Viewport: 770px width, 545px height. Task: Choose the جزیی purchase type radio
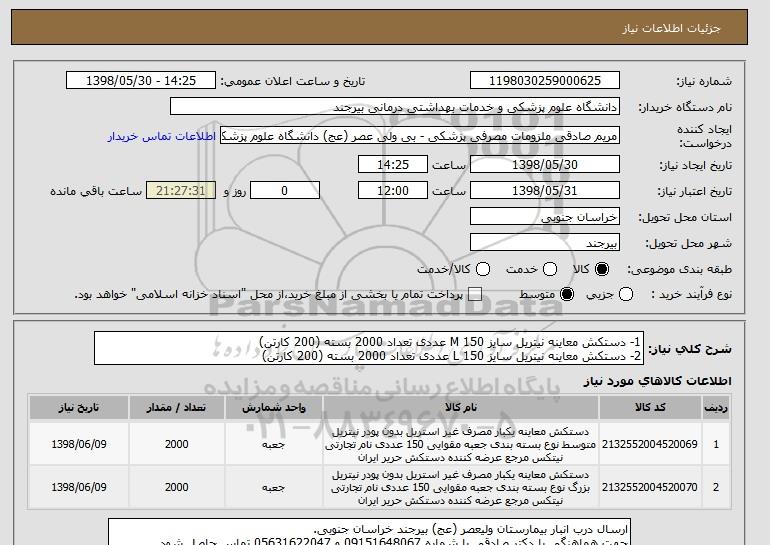pyautogui.click(x=626, y=295)
